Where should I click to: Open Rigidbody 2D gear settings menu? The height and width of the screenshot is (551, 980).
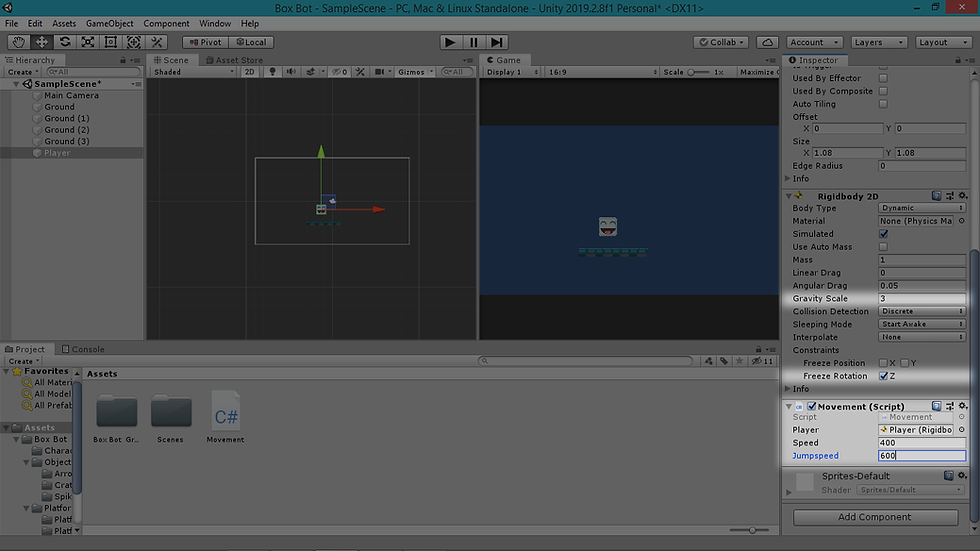pyautogui.click(x=963, y=196)
